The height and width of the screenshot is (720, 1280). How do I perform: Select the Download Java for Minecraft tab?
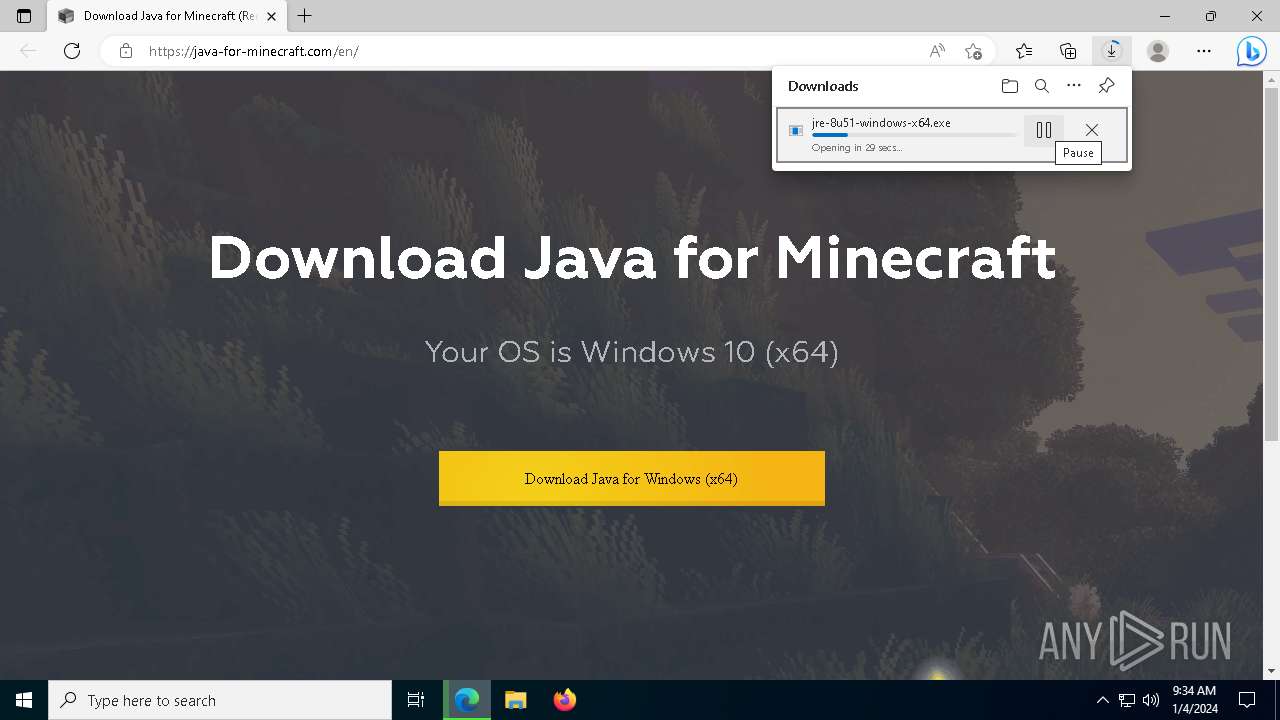click(x=167, y=16)
